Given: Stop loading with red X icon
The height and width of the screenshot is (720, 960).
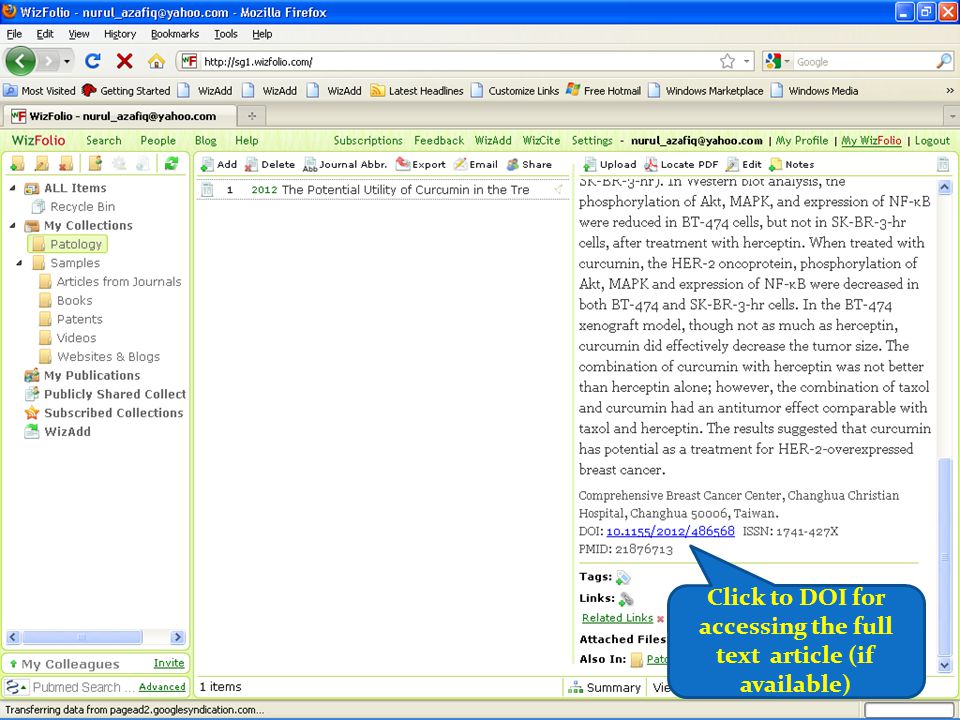Looking at the screenshot, I should 125,61.
